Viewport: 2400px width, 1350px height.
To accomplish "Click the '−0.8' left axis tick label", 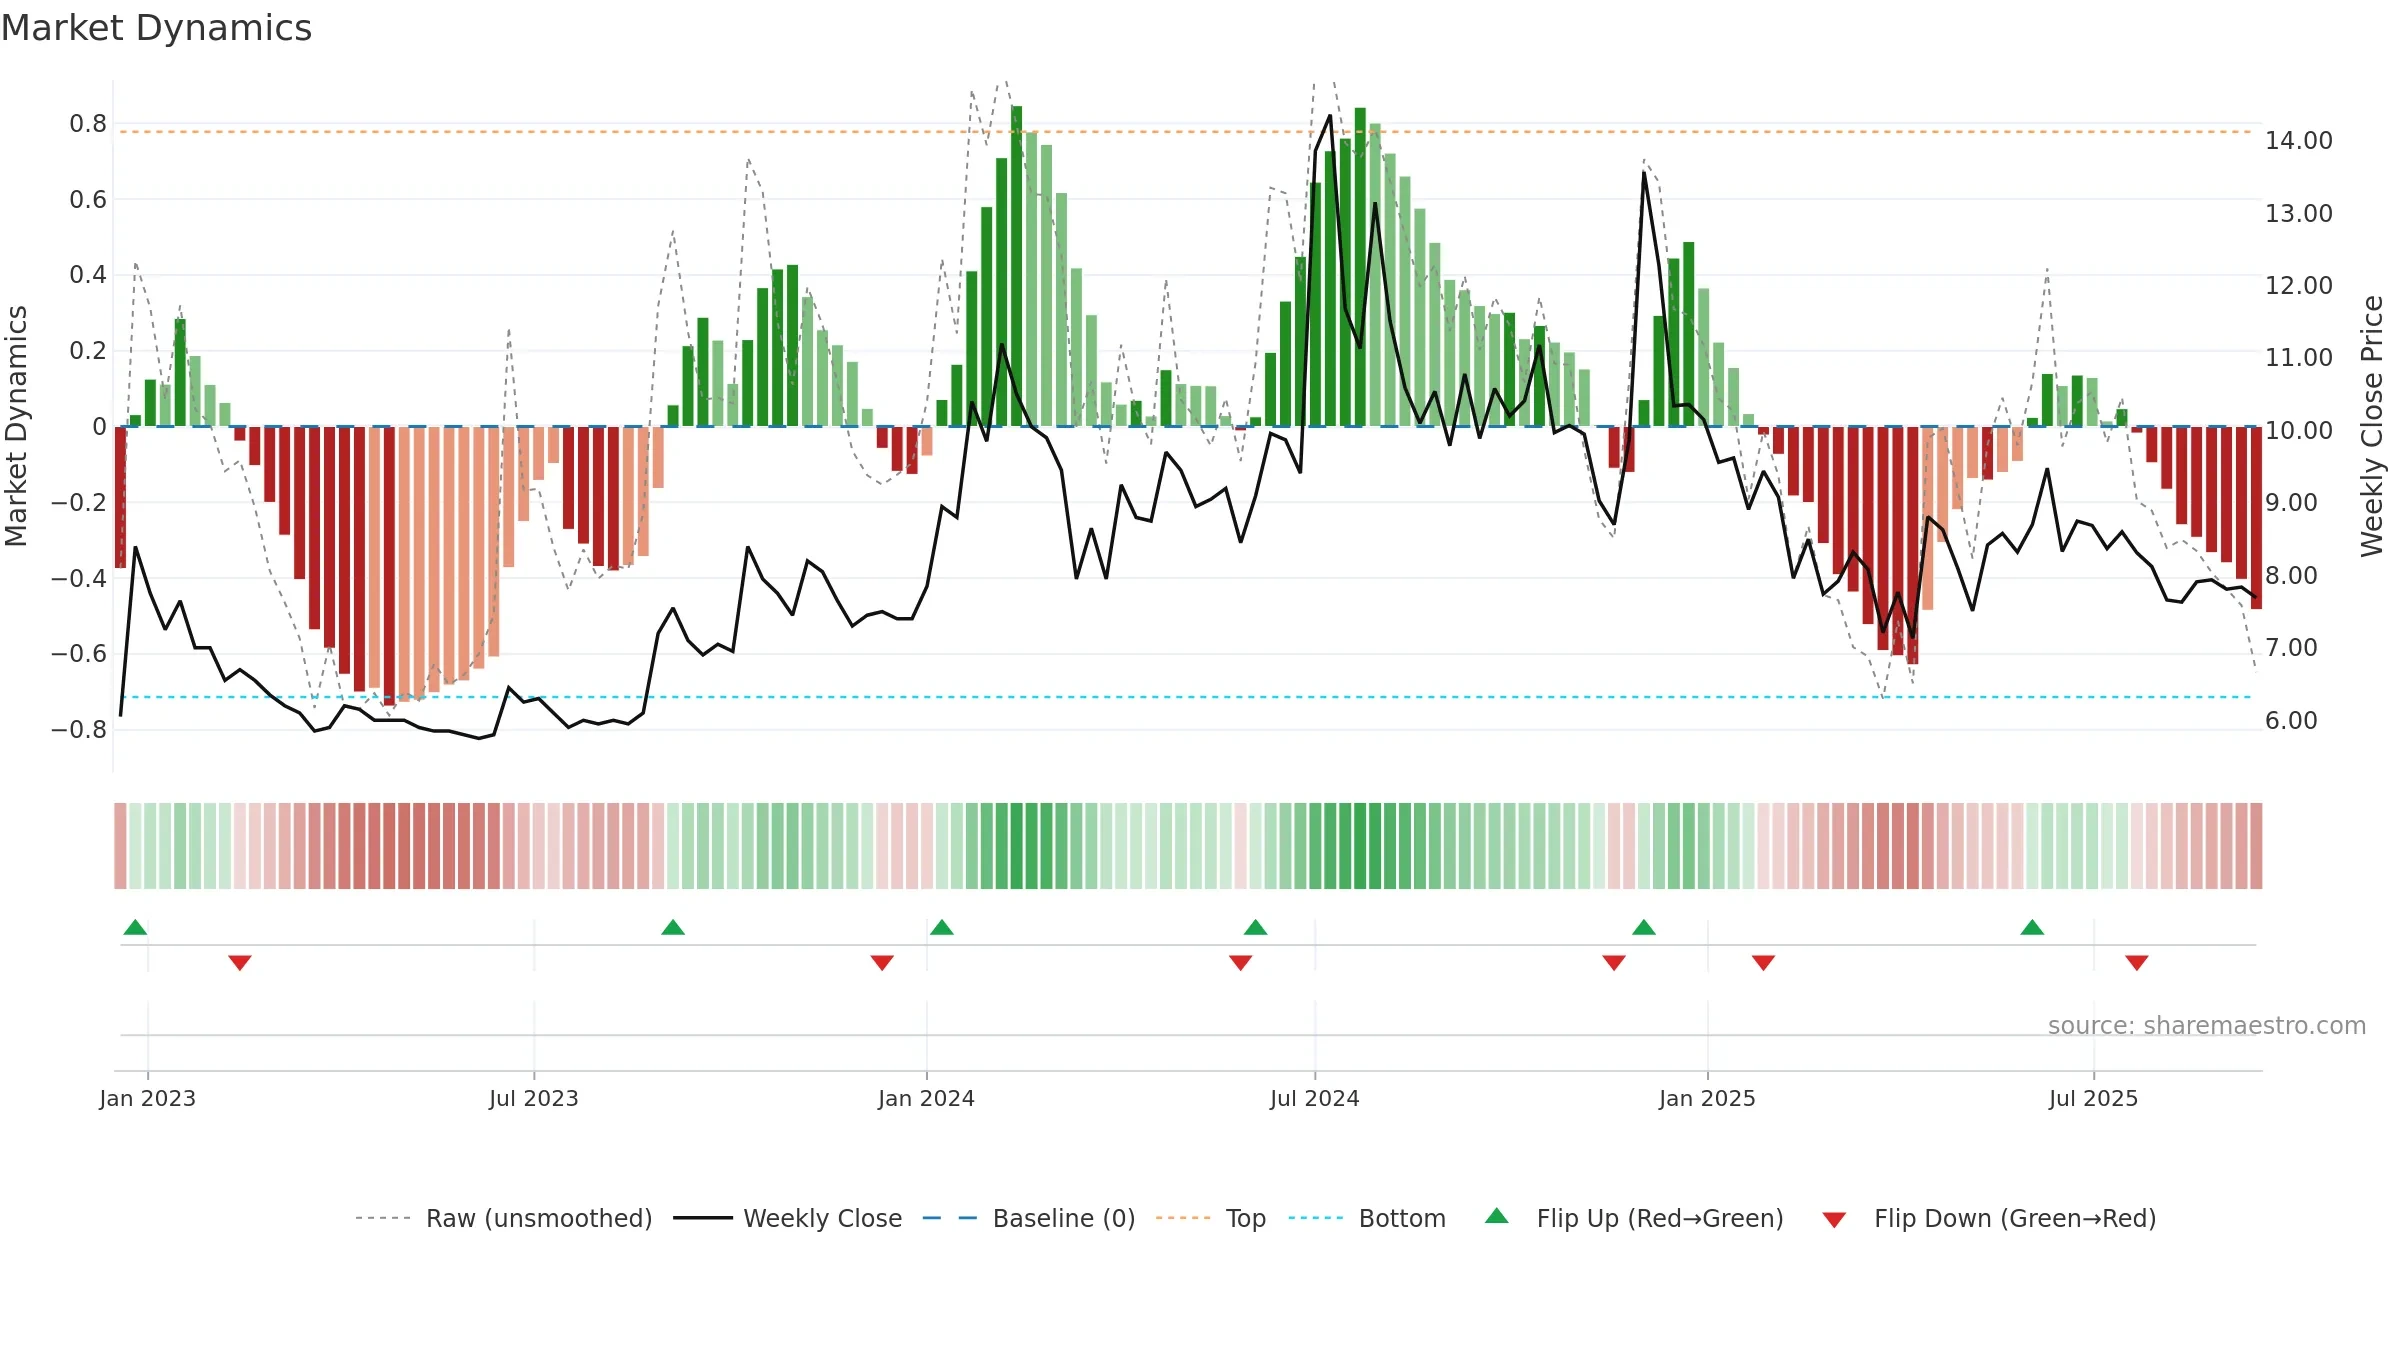I will [x=79, y=729].
